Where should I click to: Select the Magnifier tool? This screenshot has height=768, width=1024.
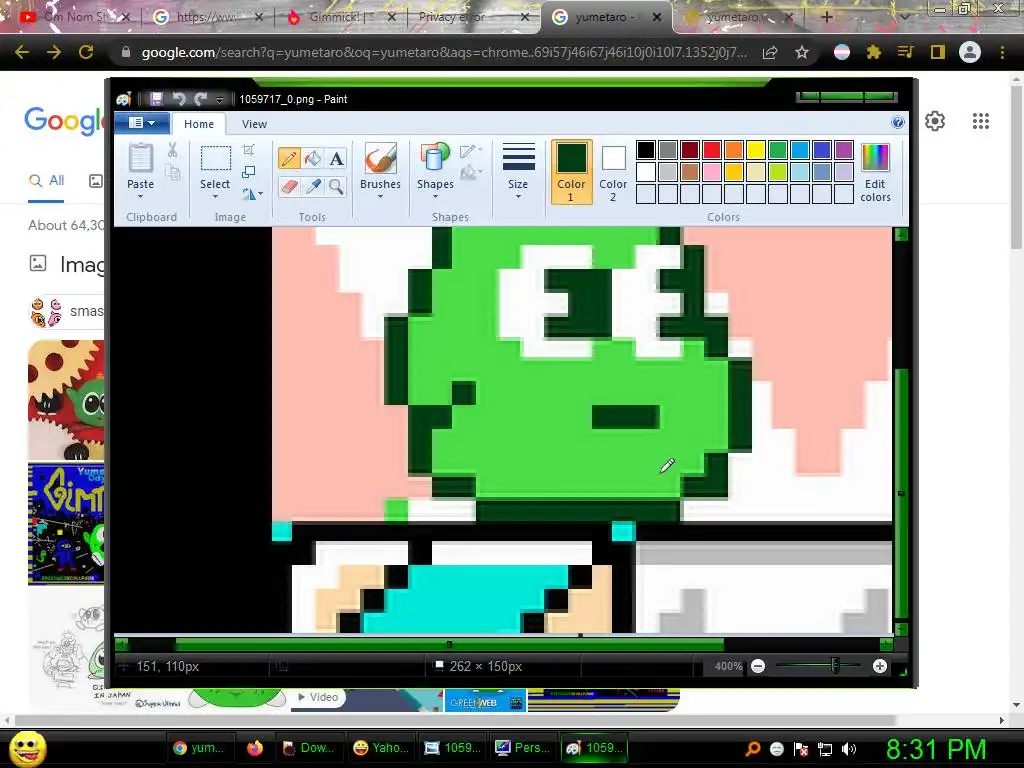click(336, 187)
